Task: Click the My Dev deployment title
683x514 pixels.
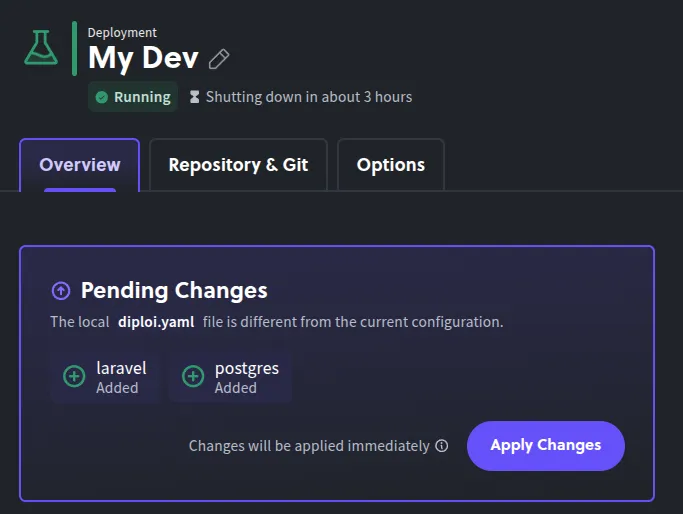Action: [143, 58]
